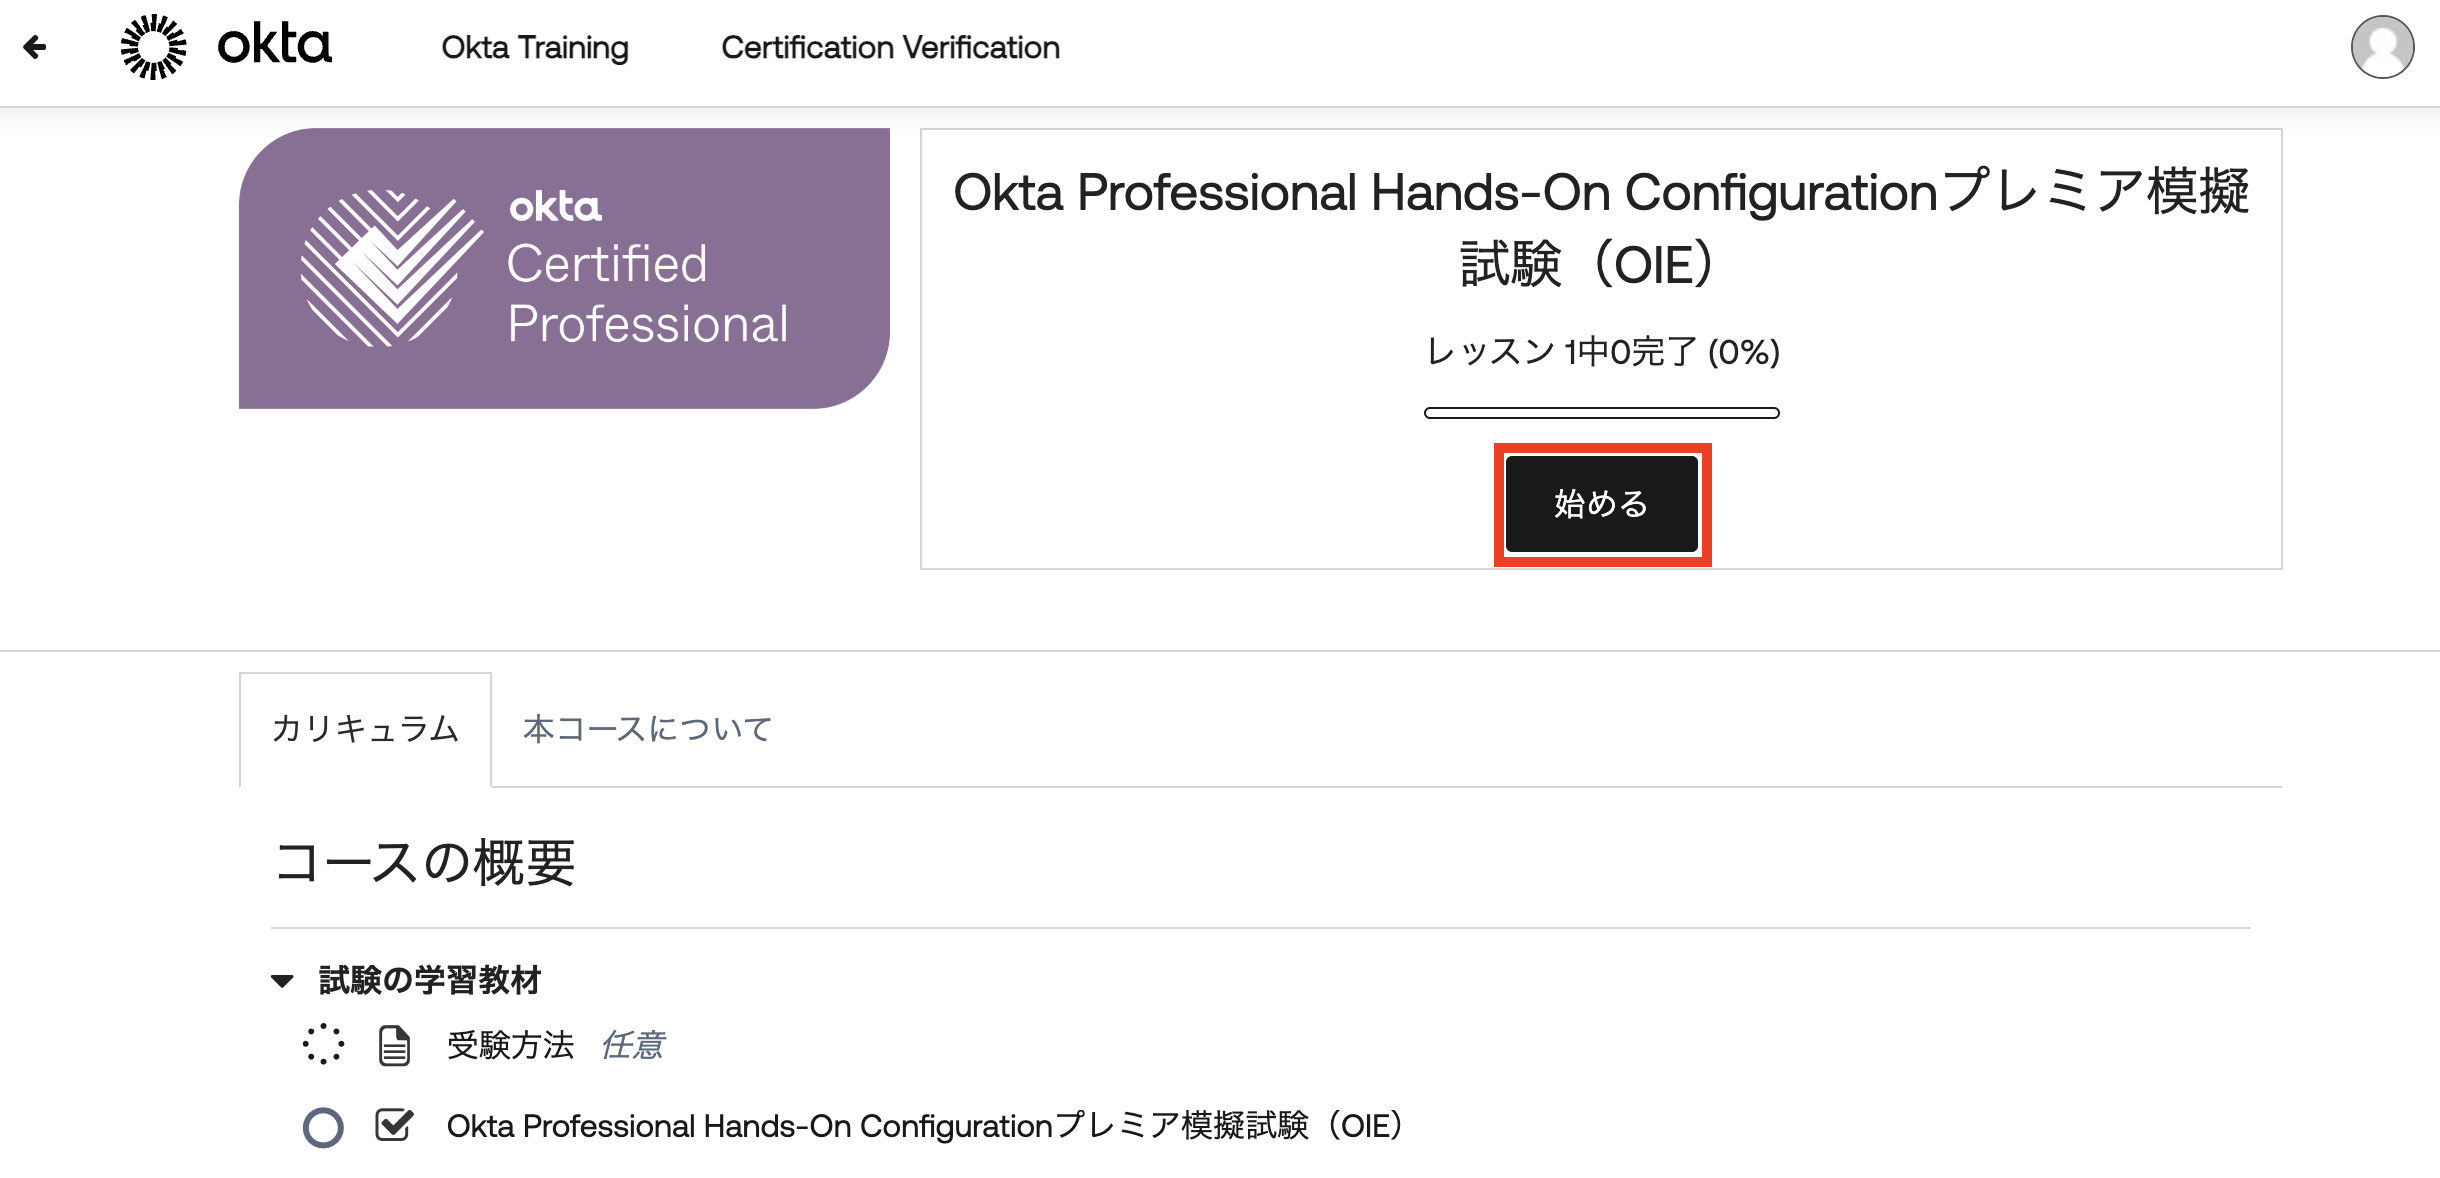2440x1178 pixels.
Task: Click the open circle progress icon
Action: pos(323,1127)
